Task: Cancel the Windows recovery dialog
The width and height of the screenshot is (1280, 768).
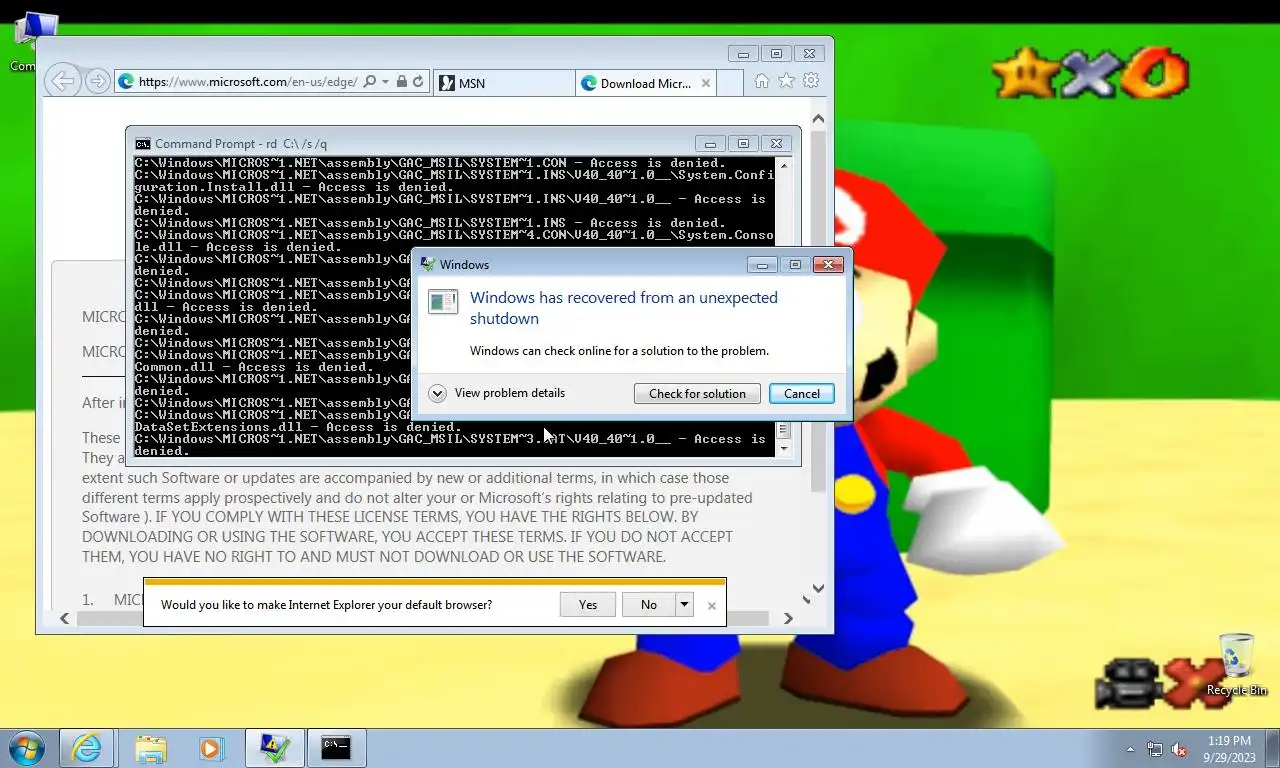Action: [802, 393]
